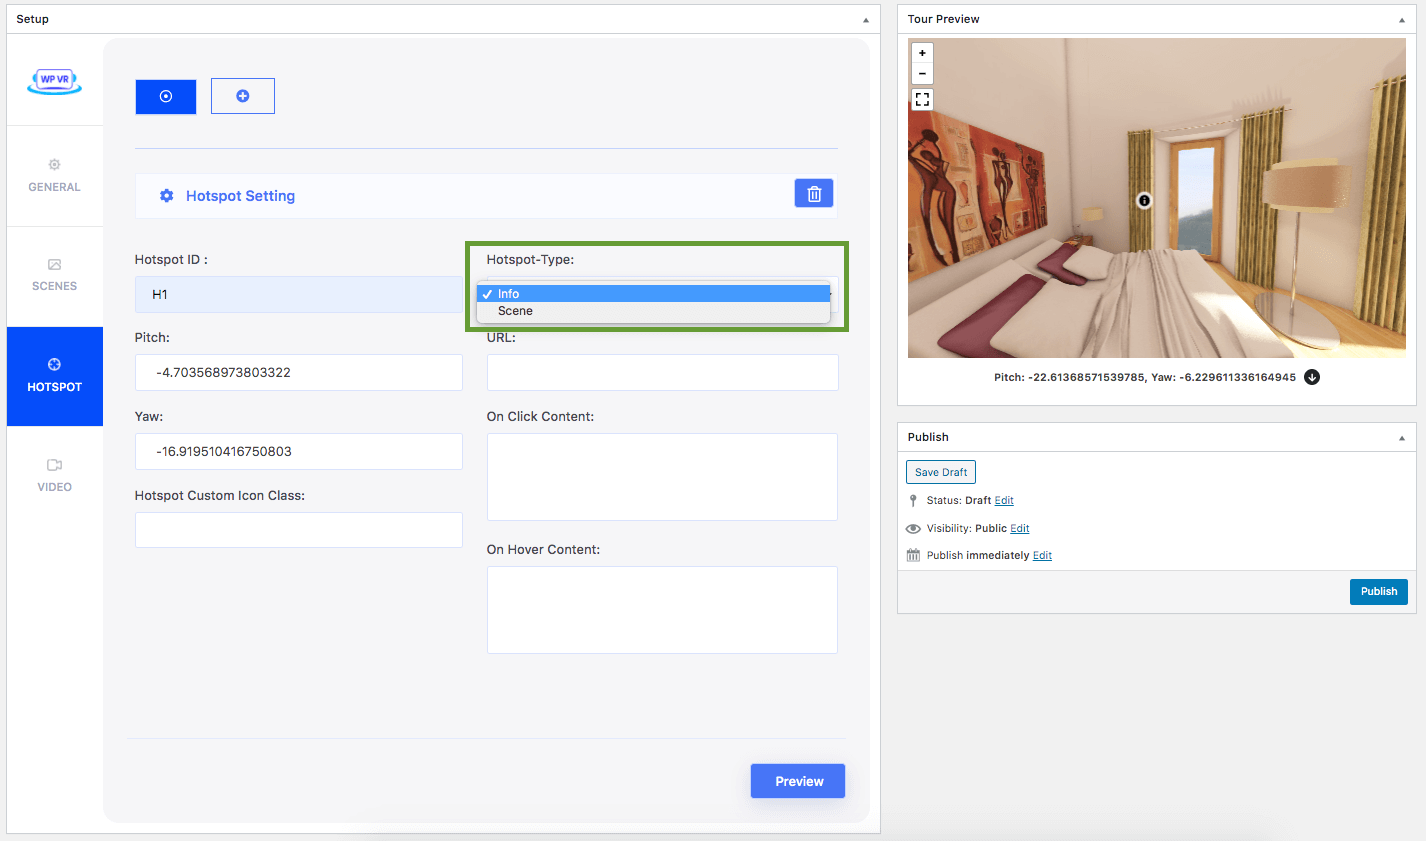Viewport: 1426px width, 841px height.
Task: Focus the On Hover Content textarea
Action: coord(662,610)
